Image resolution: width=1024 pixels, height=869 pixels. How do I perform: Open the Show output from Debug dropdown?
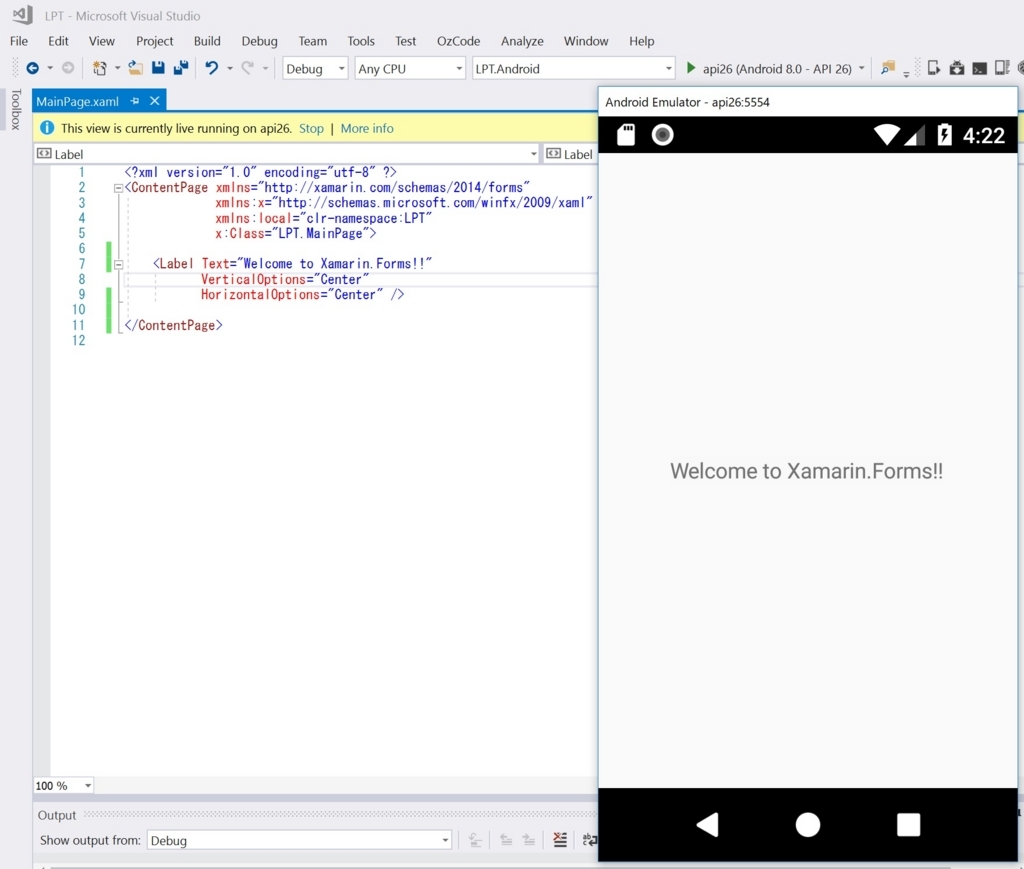coord(300,840)
